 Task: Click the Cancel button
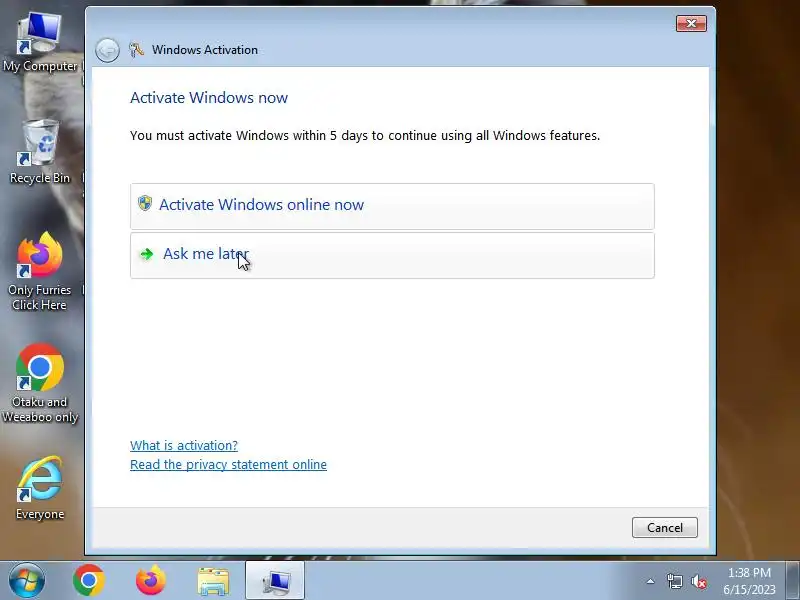(x=664, y=528)
